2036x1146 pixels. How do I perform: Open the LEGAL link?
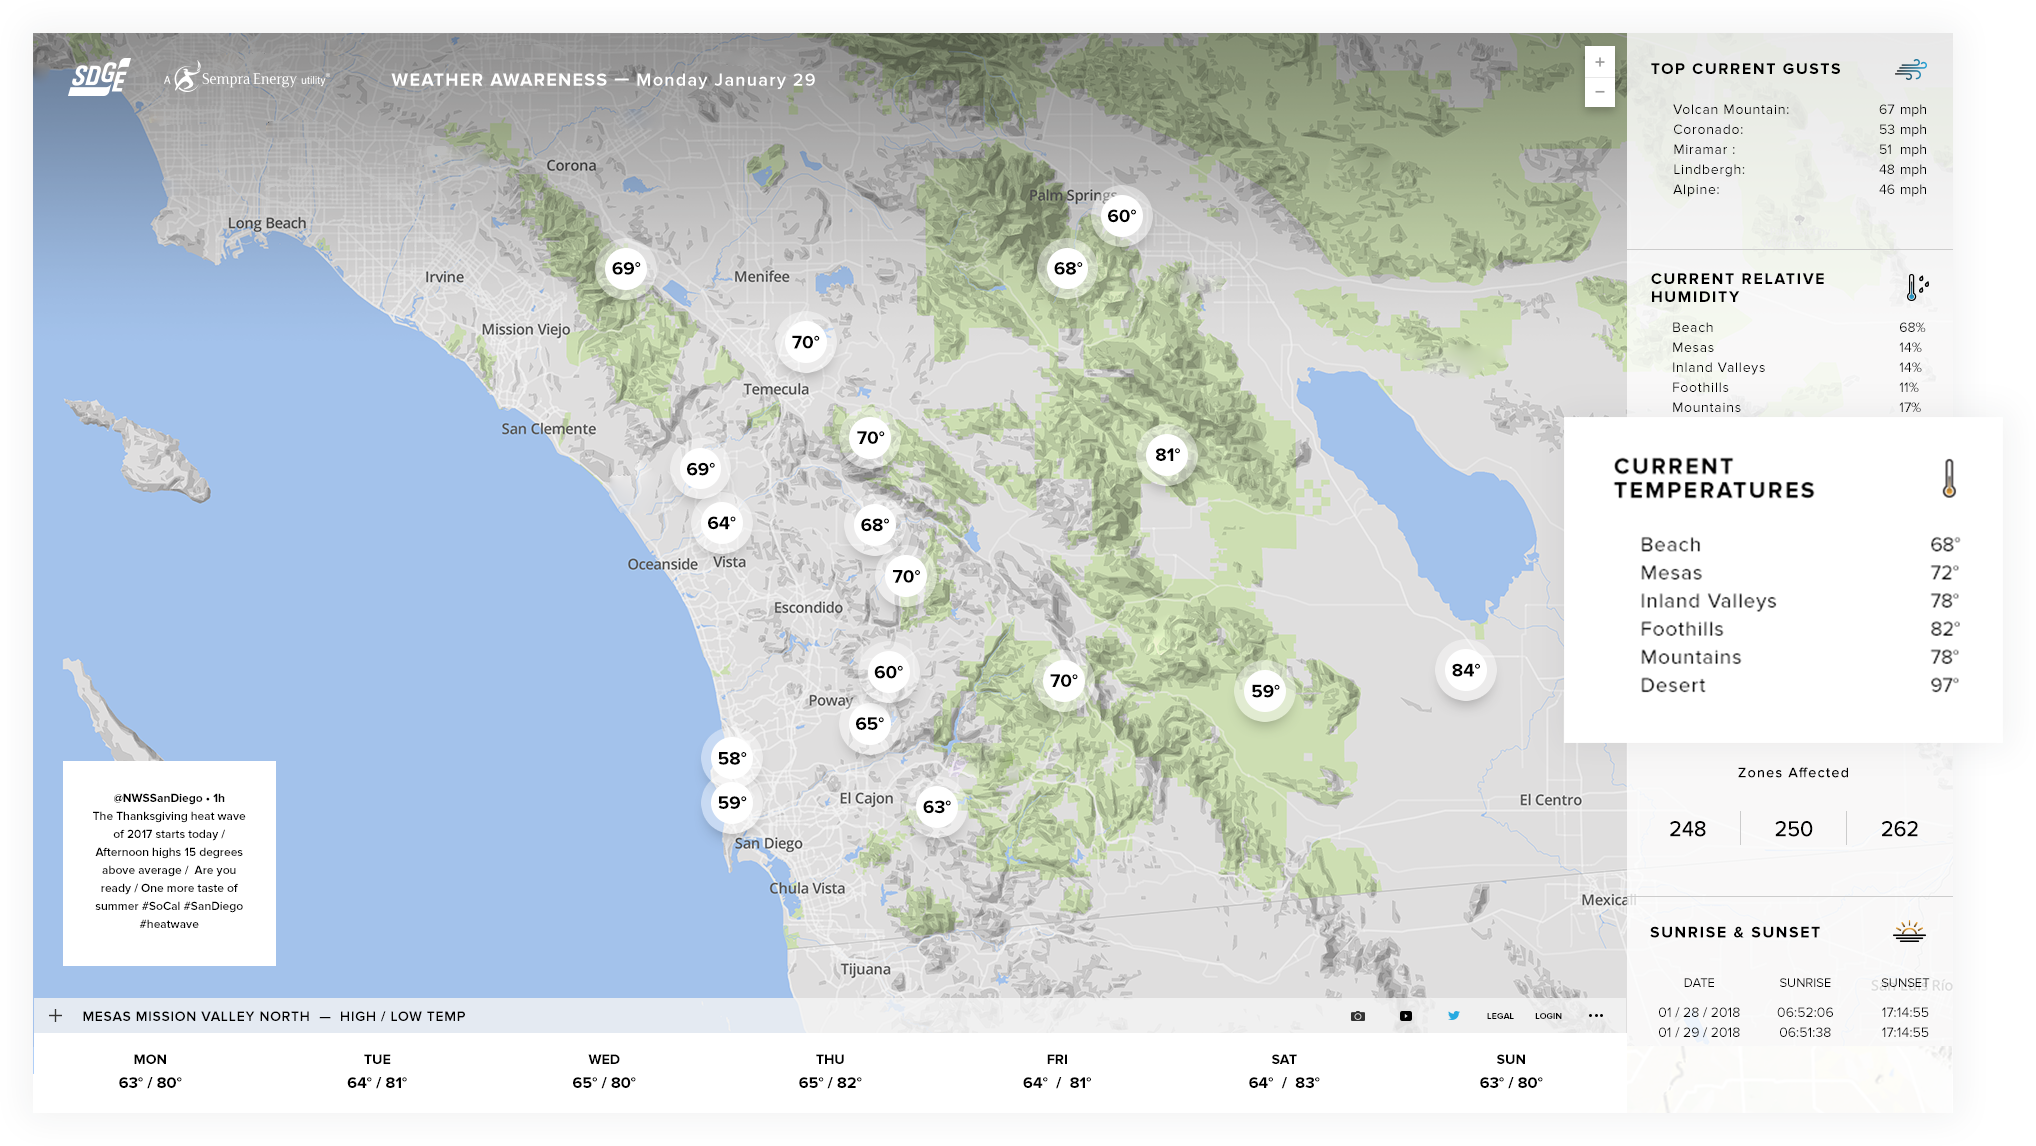(1499, 1016)
